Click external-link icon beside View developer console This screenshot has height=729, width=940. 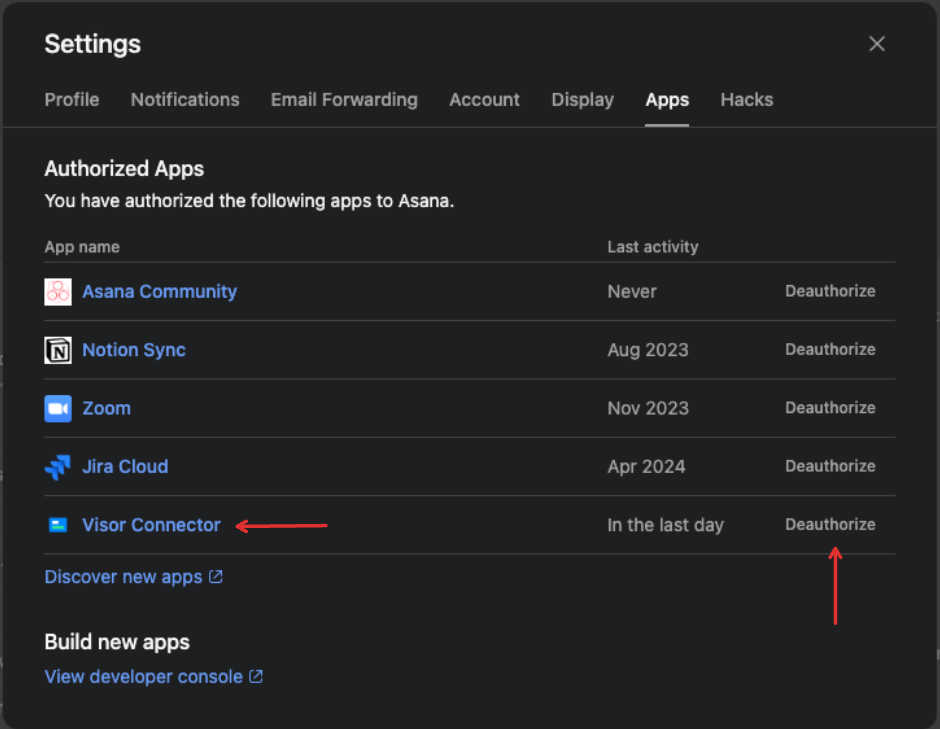pyautogui.click(x=256, y=676)
